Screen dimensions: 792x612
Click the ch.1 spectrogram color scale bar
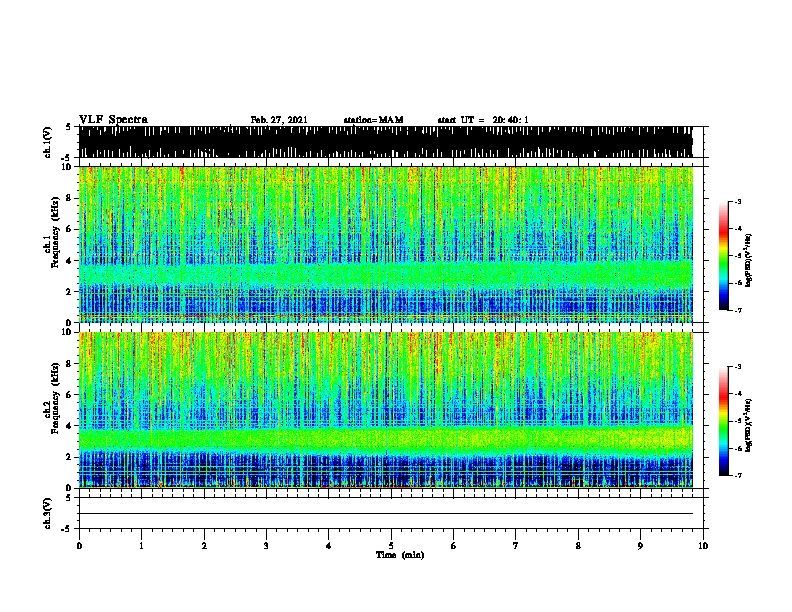coord(723,255)
